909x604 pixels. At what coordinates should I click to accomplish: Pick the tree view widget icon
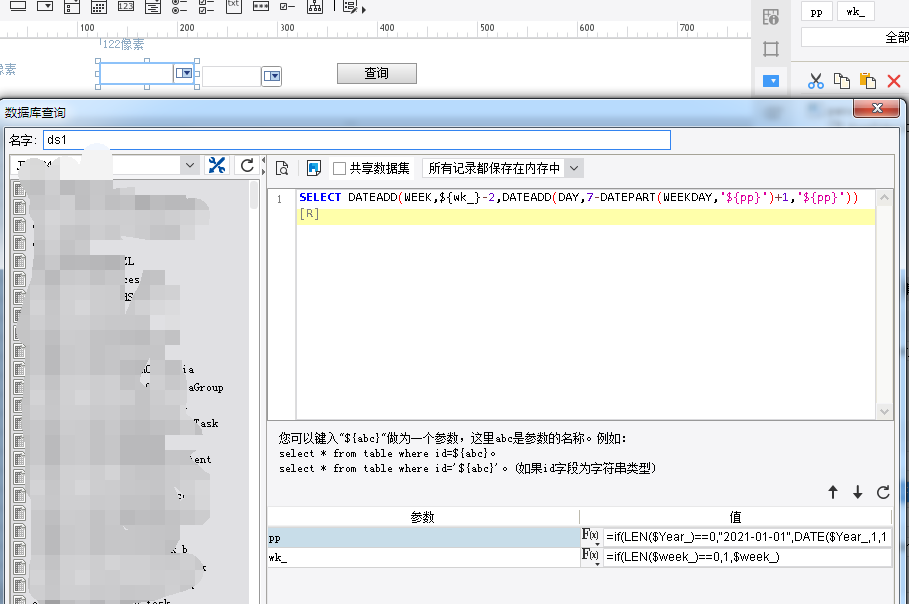pyautogui.click(x=315, y=6)
